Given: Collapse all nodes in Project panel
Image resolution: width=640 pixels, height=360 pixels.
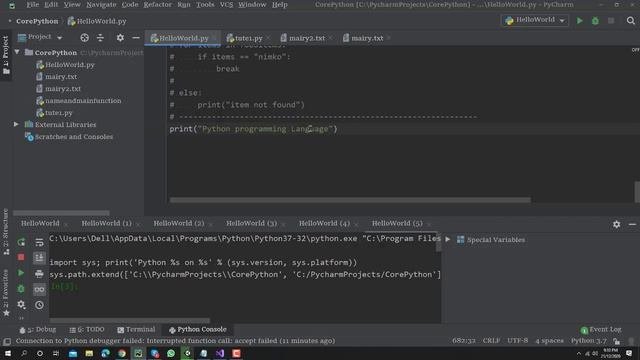Looking at the screenshot, I should point(100,38).
